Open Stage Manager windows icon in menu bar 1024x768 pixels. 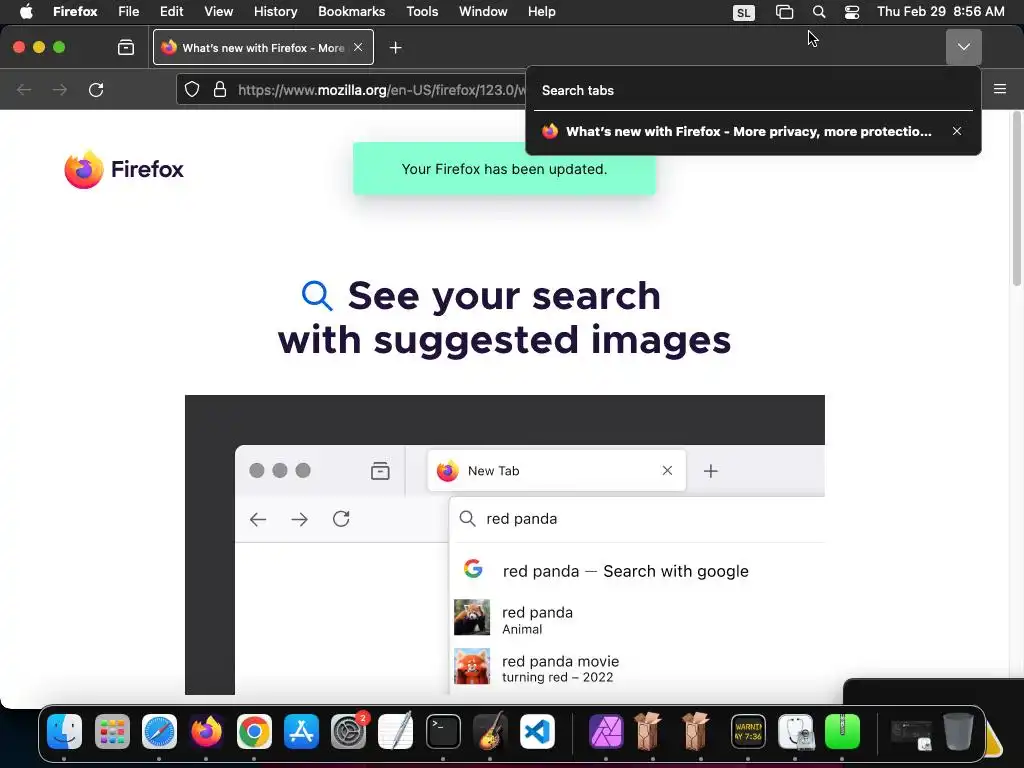pos(784,12)
